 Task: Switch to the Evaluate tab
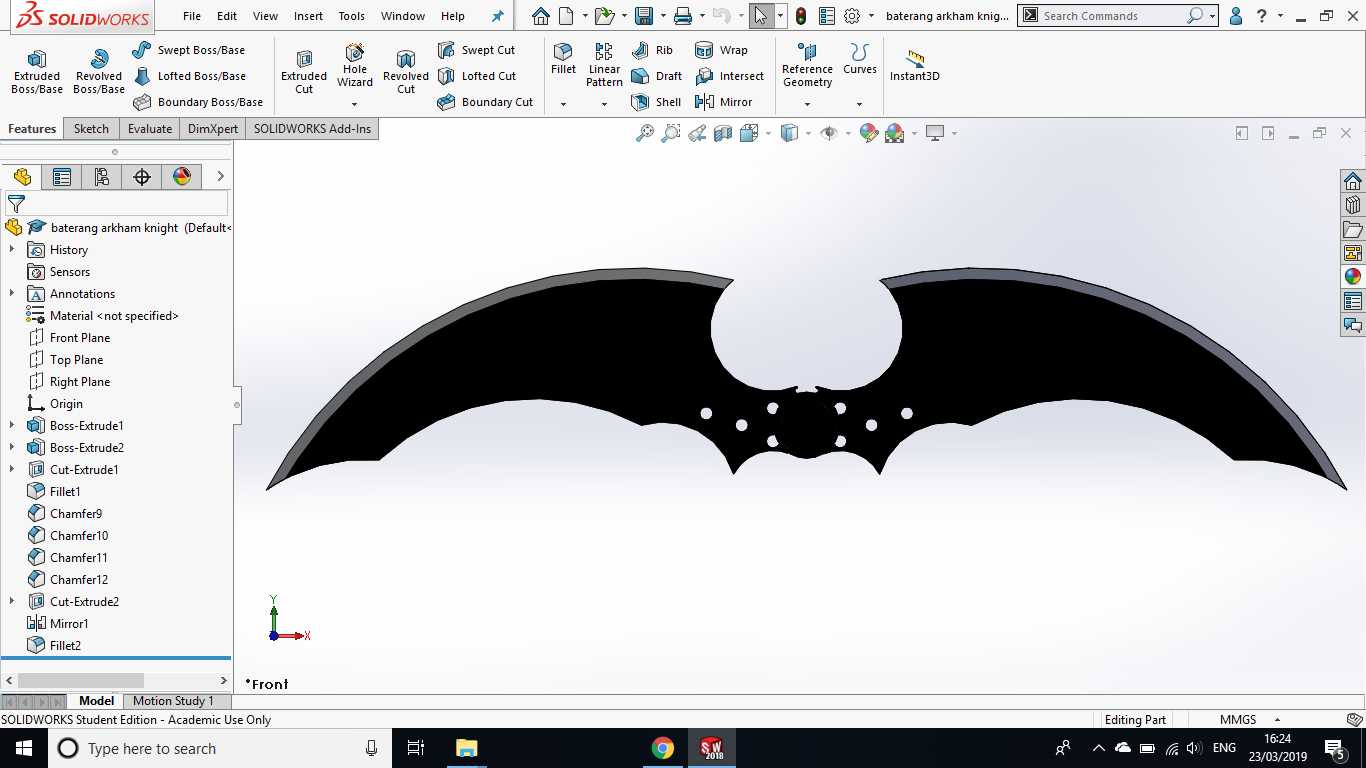click(150, 129)
